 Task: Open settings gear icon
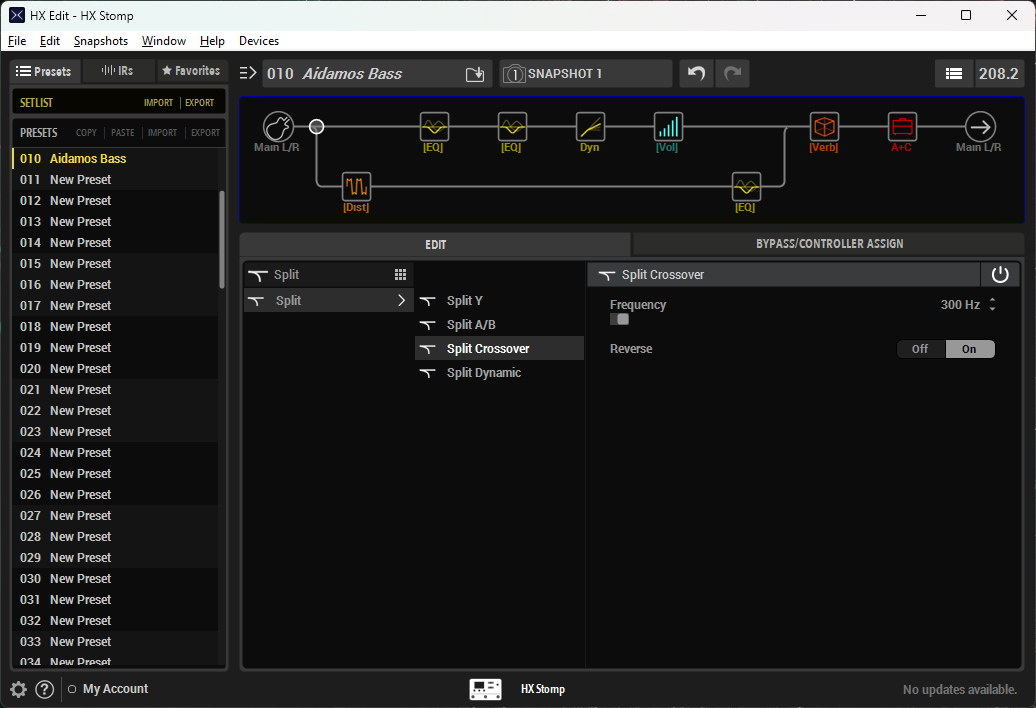pos(18,690)
